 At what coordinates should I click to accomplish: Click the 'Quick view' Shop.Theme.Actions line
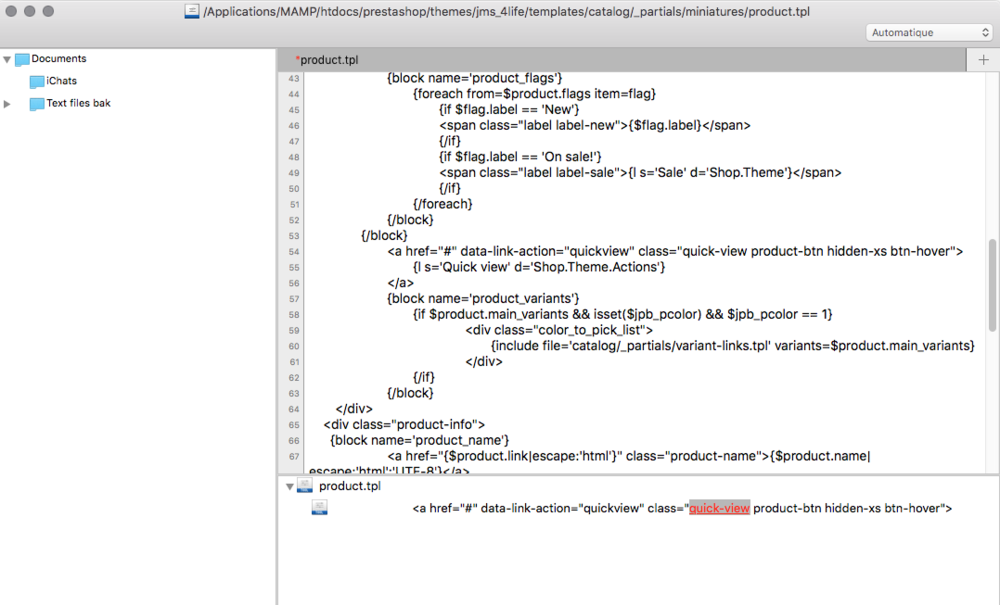(539, 267)
